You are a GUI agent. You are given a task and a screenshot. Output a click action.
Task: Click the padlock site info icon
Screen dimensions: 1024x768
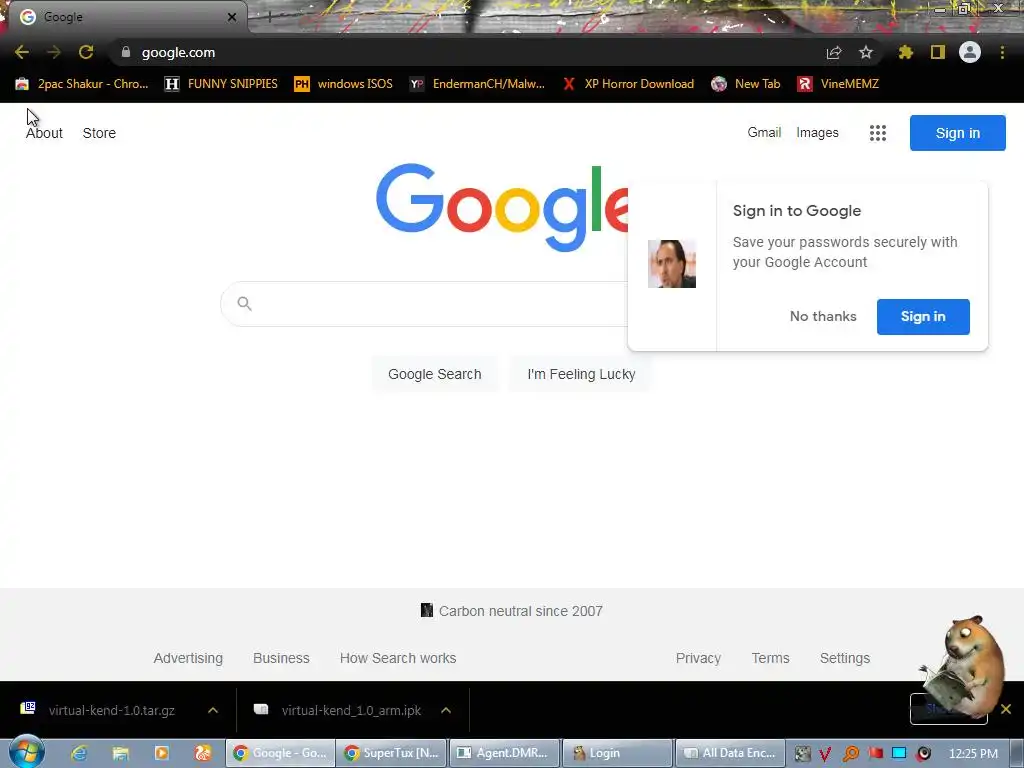pos(126,52)
